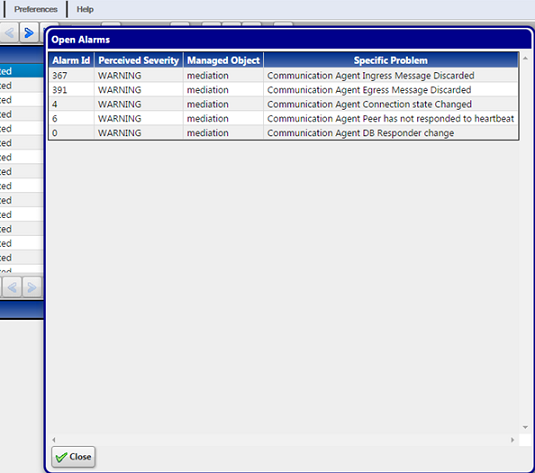Click Communication Agent Peer has not responded row
Image resolution: width=535 pixels, height=473 pixels.
tap(284, 118)
